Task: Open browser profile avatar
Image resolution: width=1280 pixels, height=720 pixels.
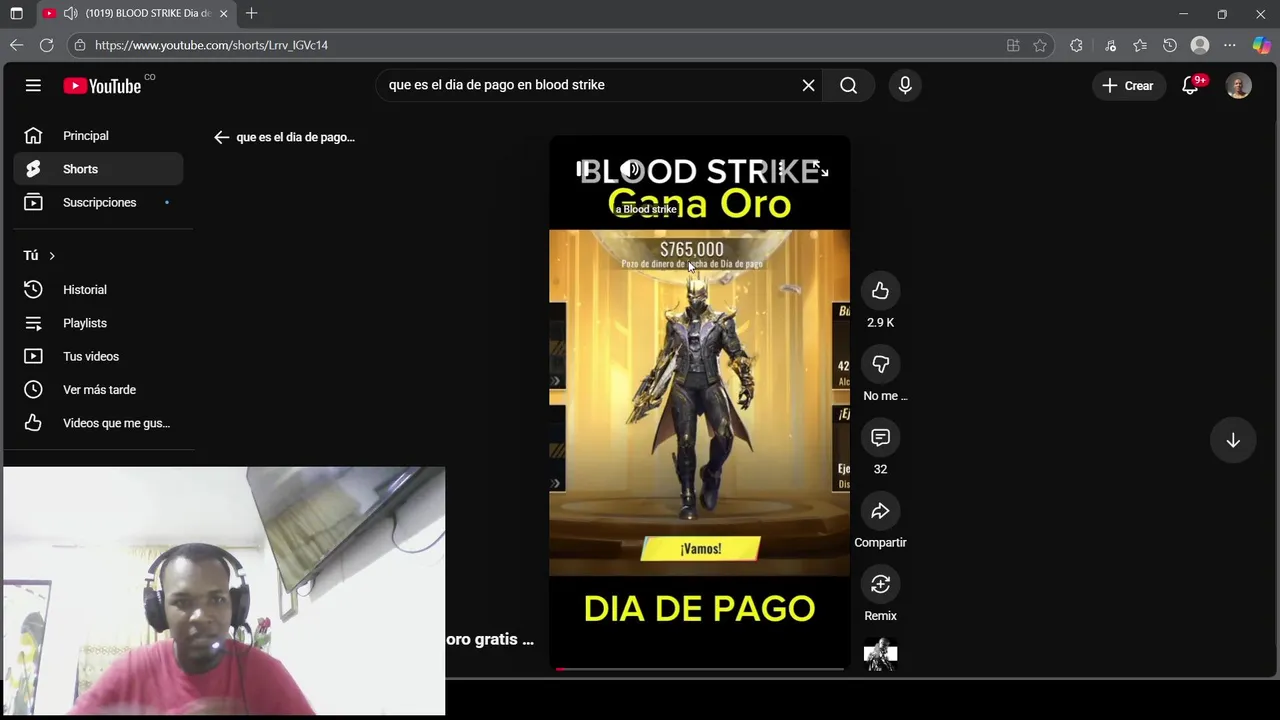Action: click(1200, 45)
